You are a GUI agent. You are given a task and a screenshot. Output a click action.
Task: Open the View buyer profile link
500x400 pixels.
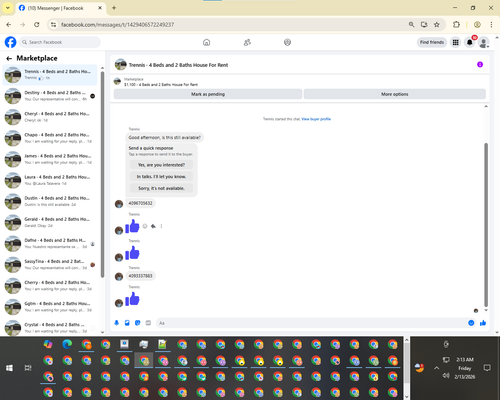pyautogui.click(x=316, y=119)
